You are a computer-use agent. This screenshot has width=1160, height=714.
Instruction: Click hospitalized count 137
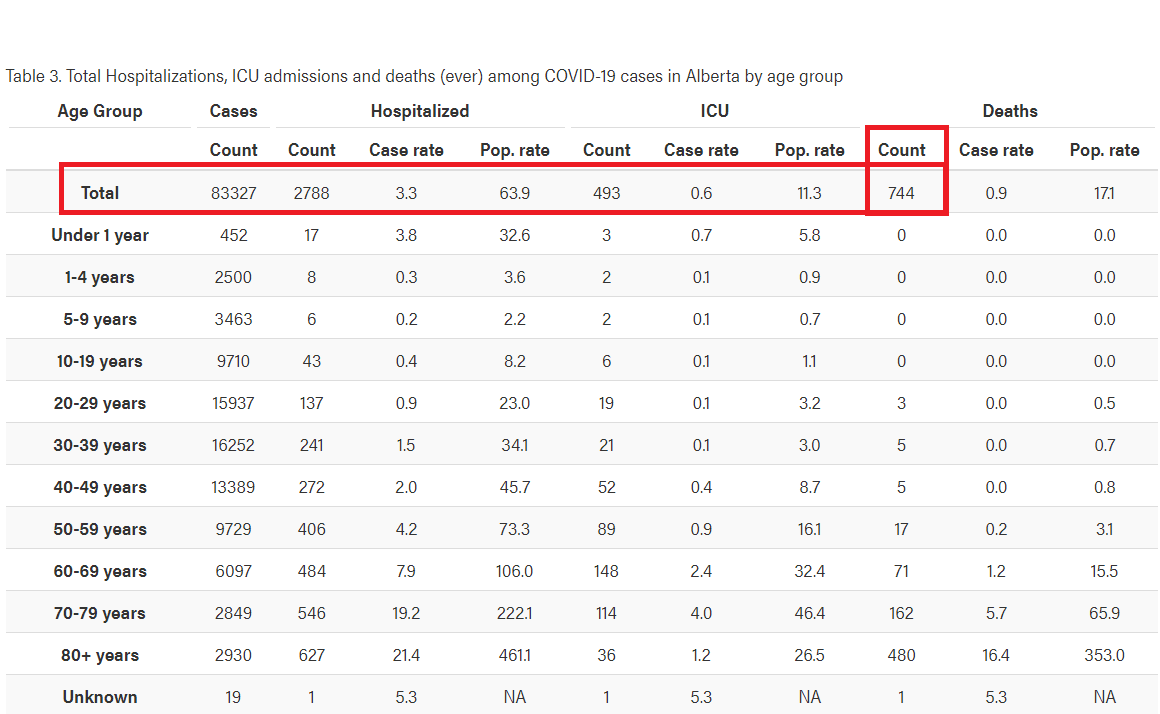311,404
